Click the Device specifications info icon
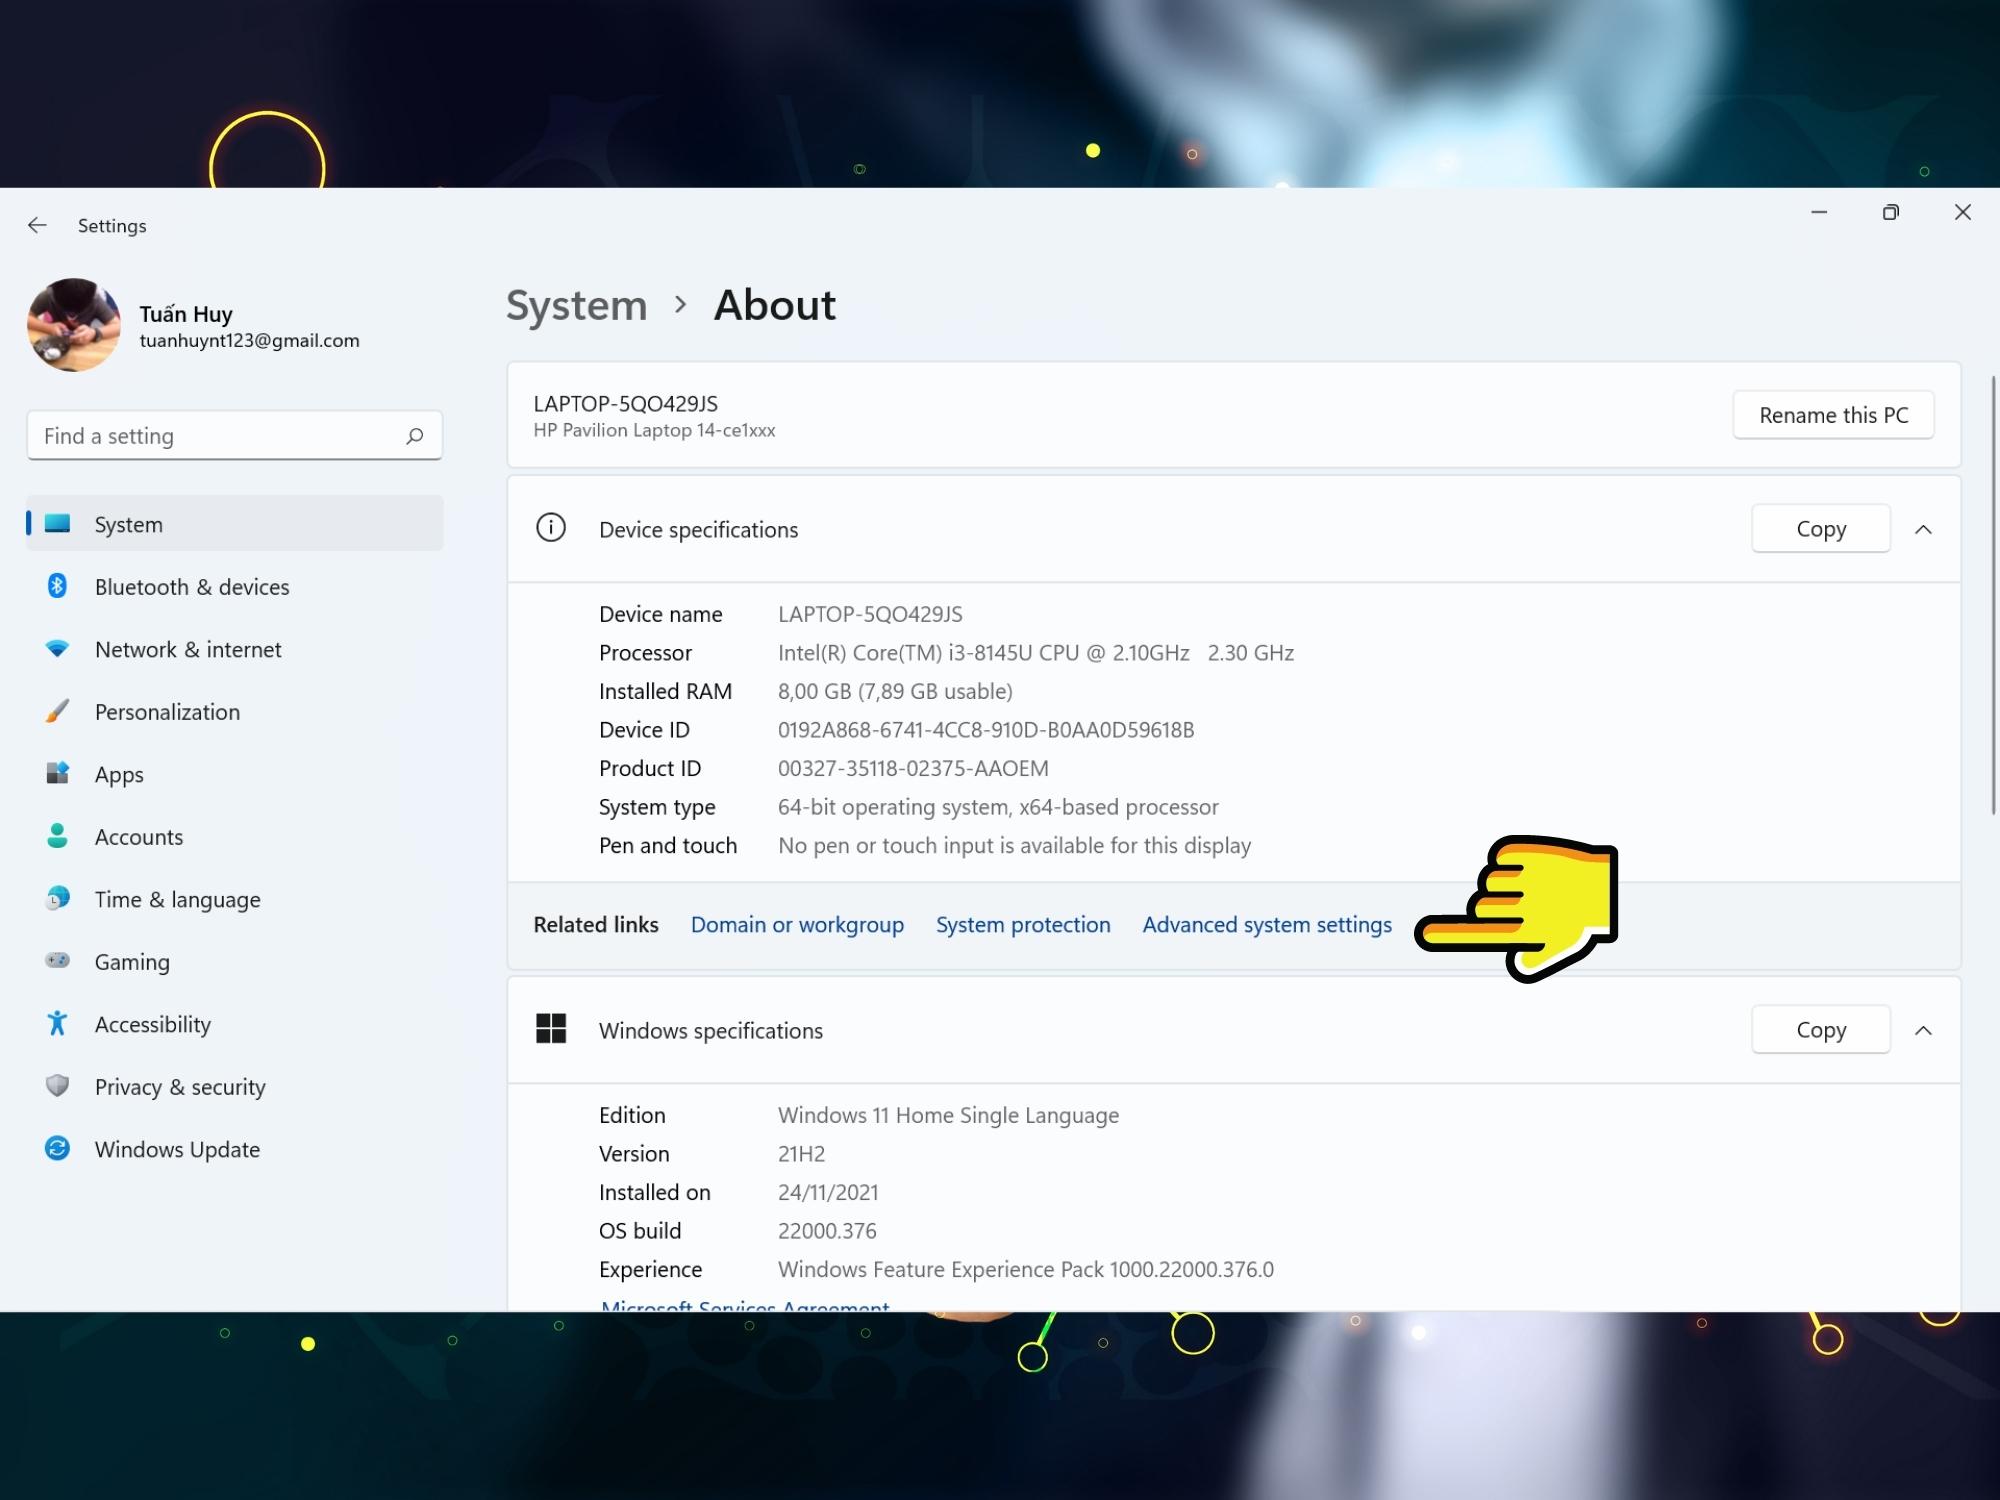This screenshot has height=1500, width=2000. click(551, 528)
